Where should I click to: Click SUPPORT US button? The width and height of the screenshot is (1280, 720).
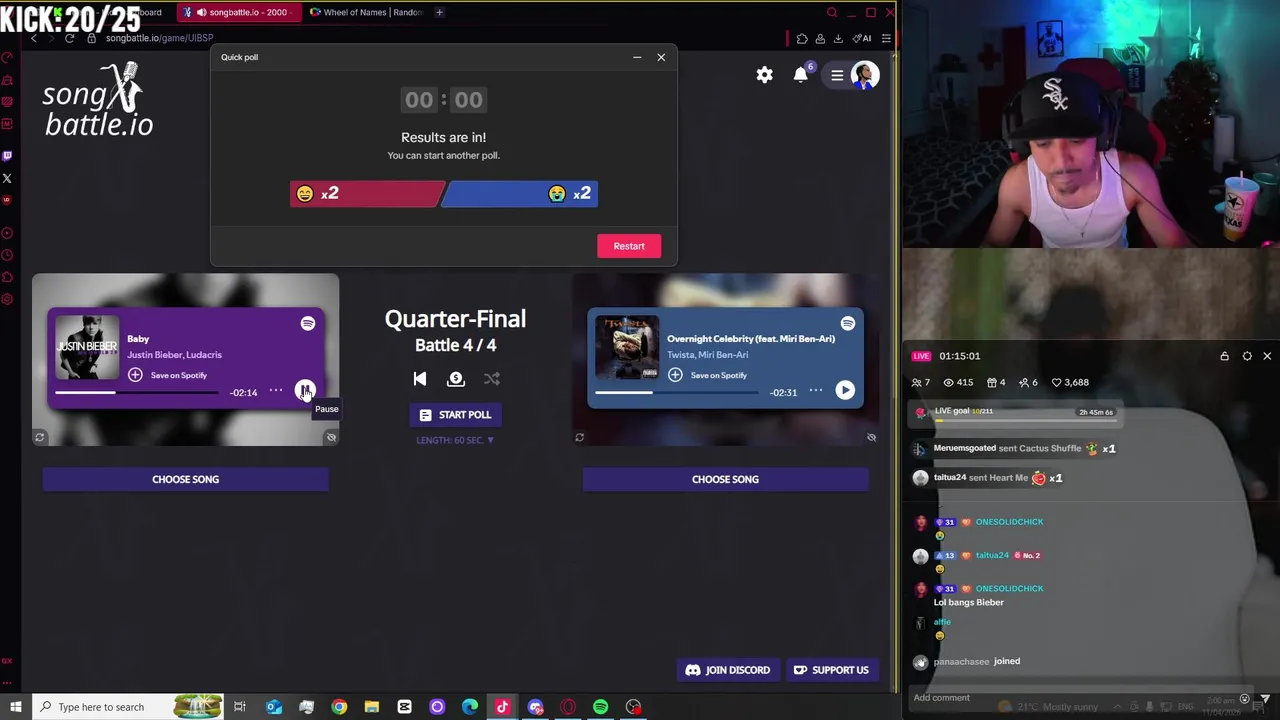click(x=831, y=670)
